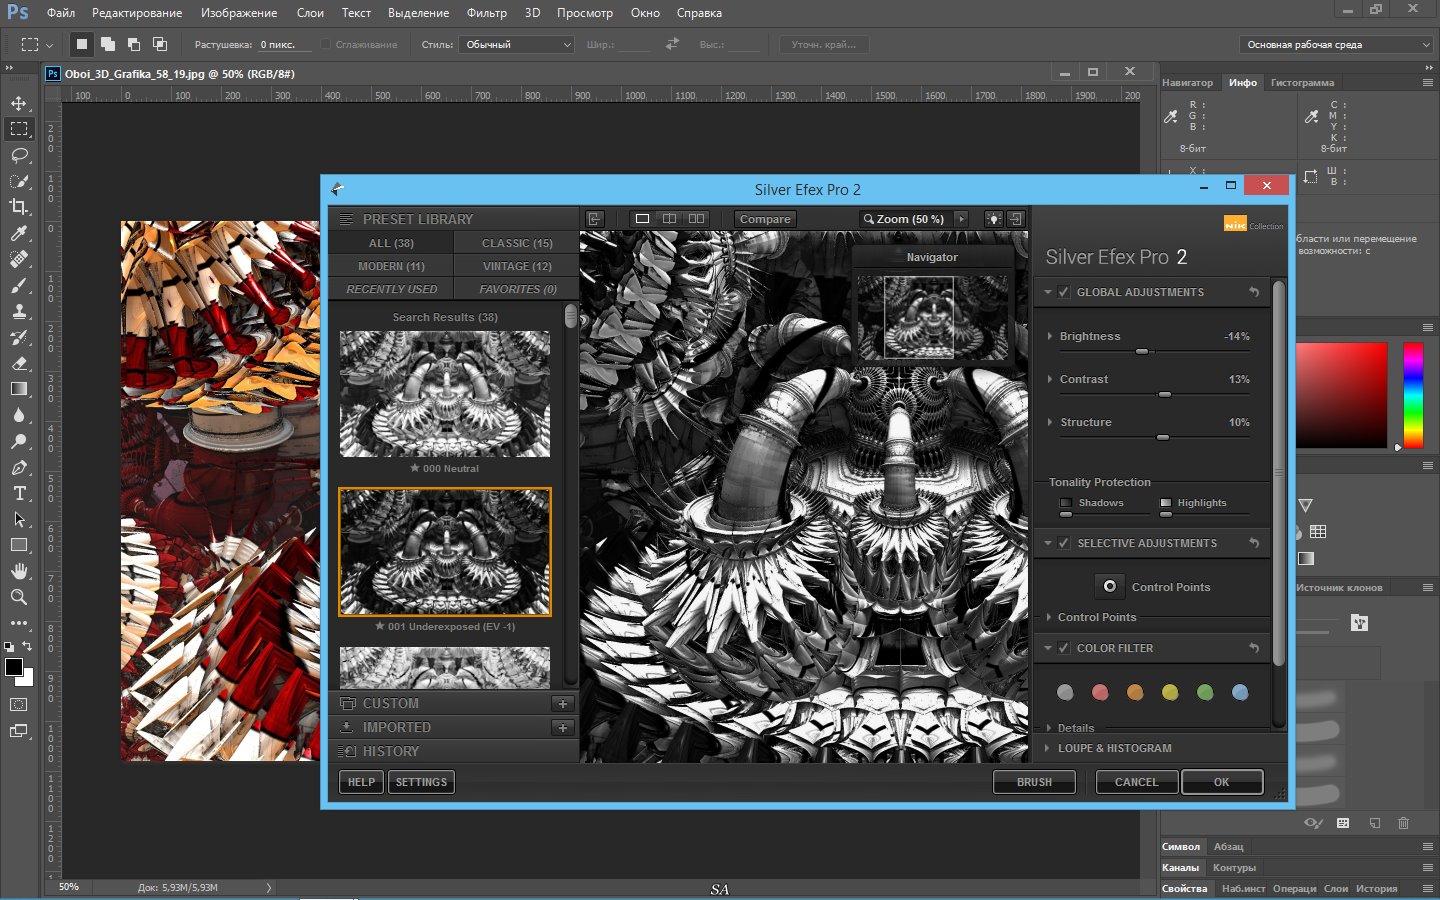Select the red color filter
1440x900 pixels.
(1100, 692)
